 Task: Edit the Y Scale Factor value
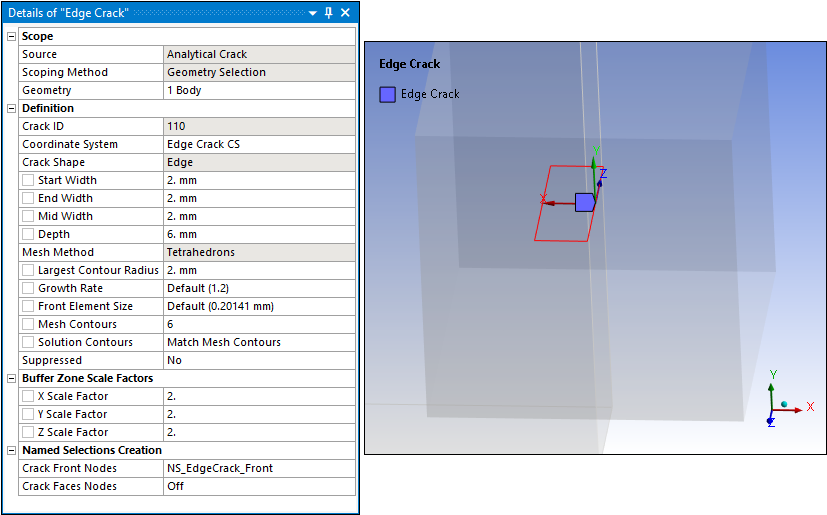[x=259, y=414]
